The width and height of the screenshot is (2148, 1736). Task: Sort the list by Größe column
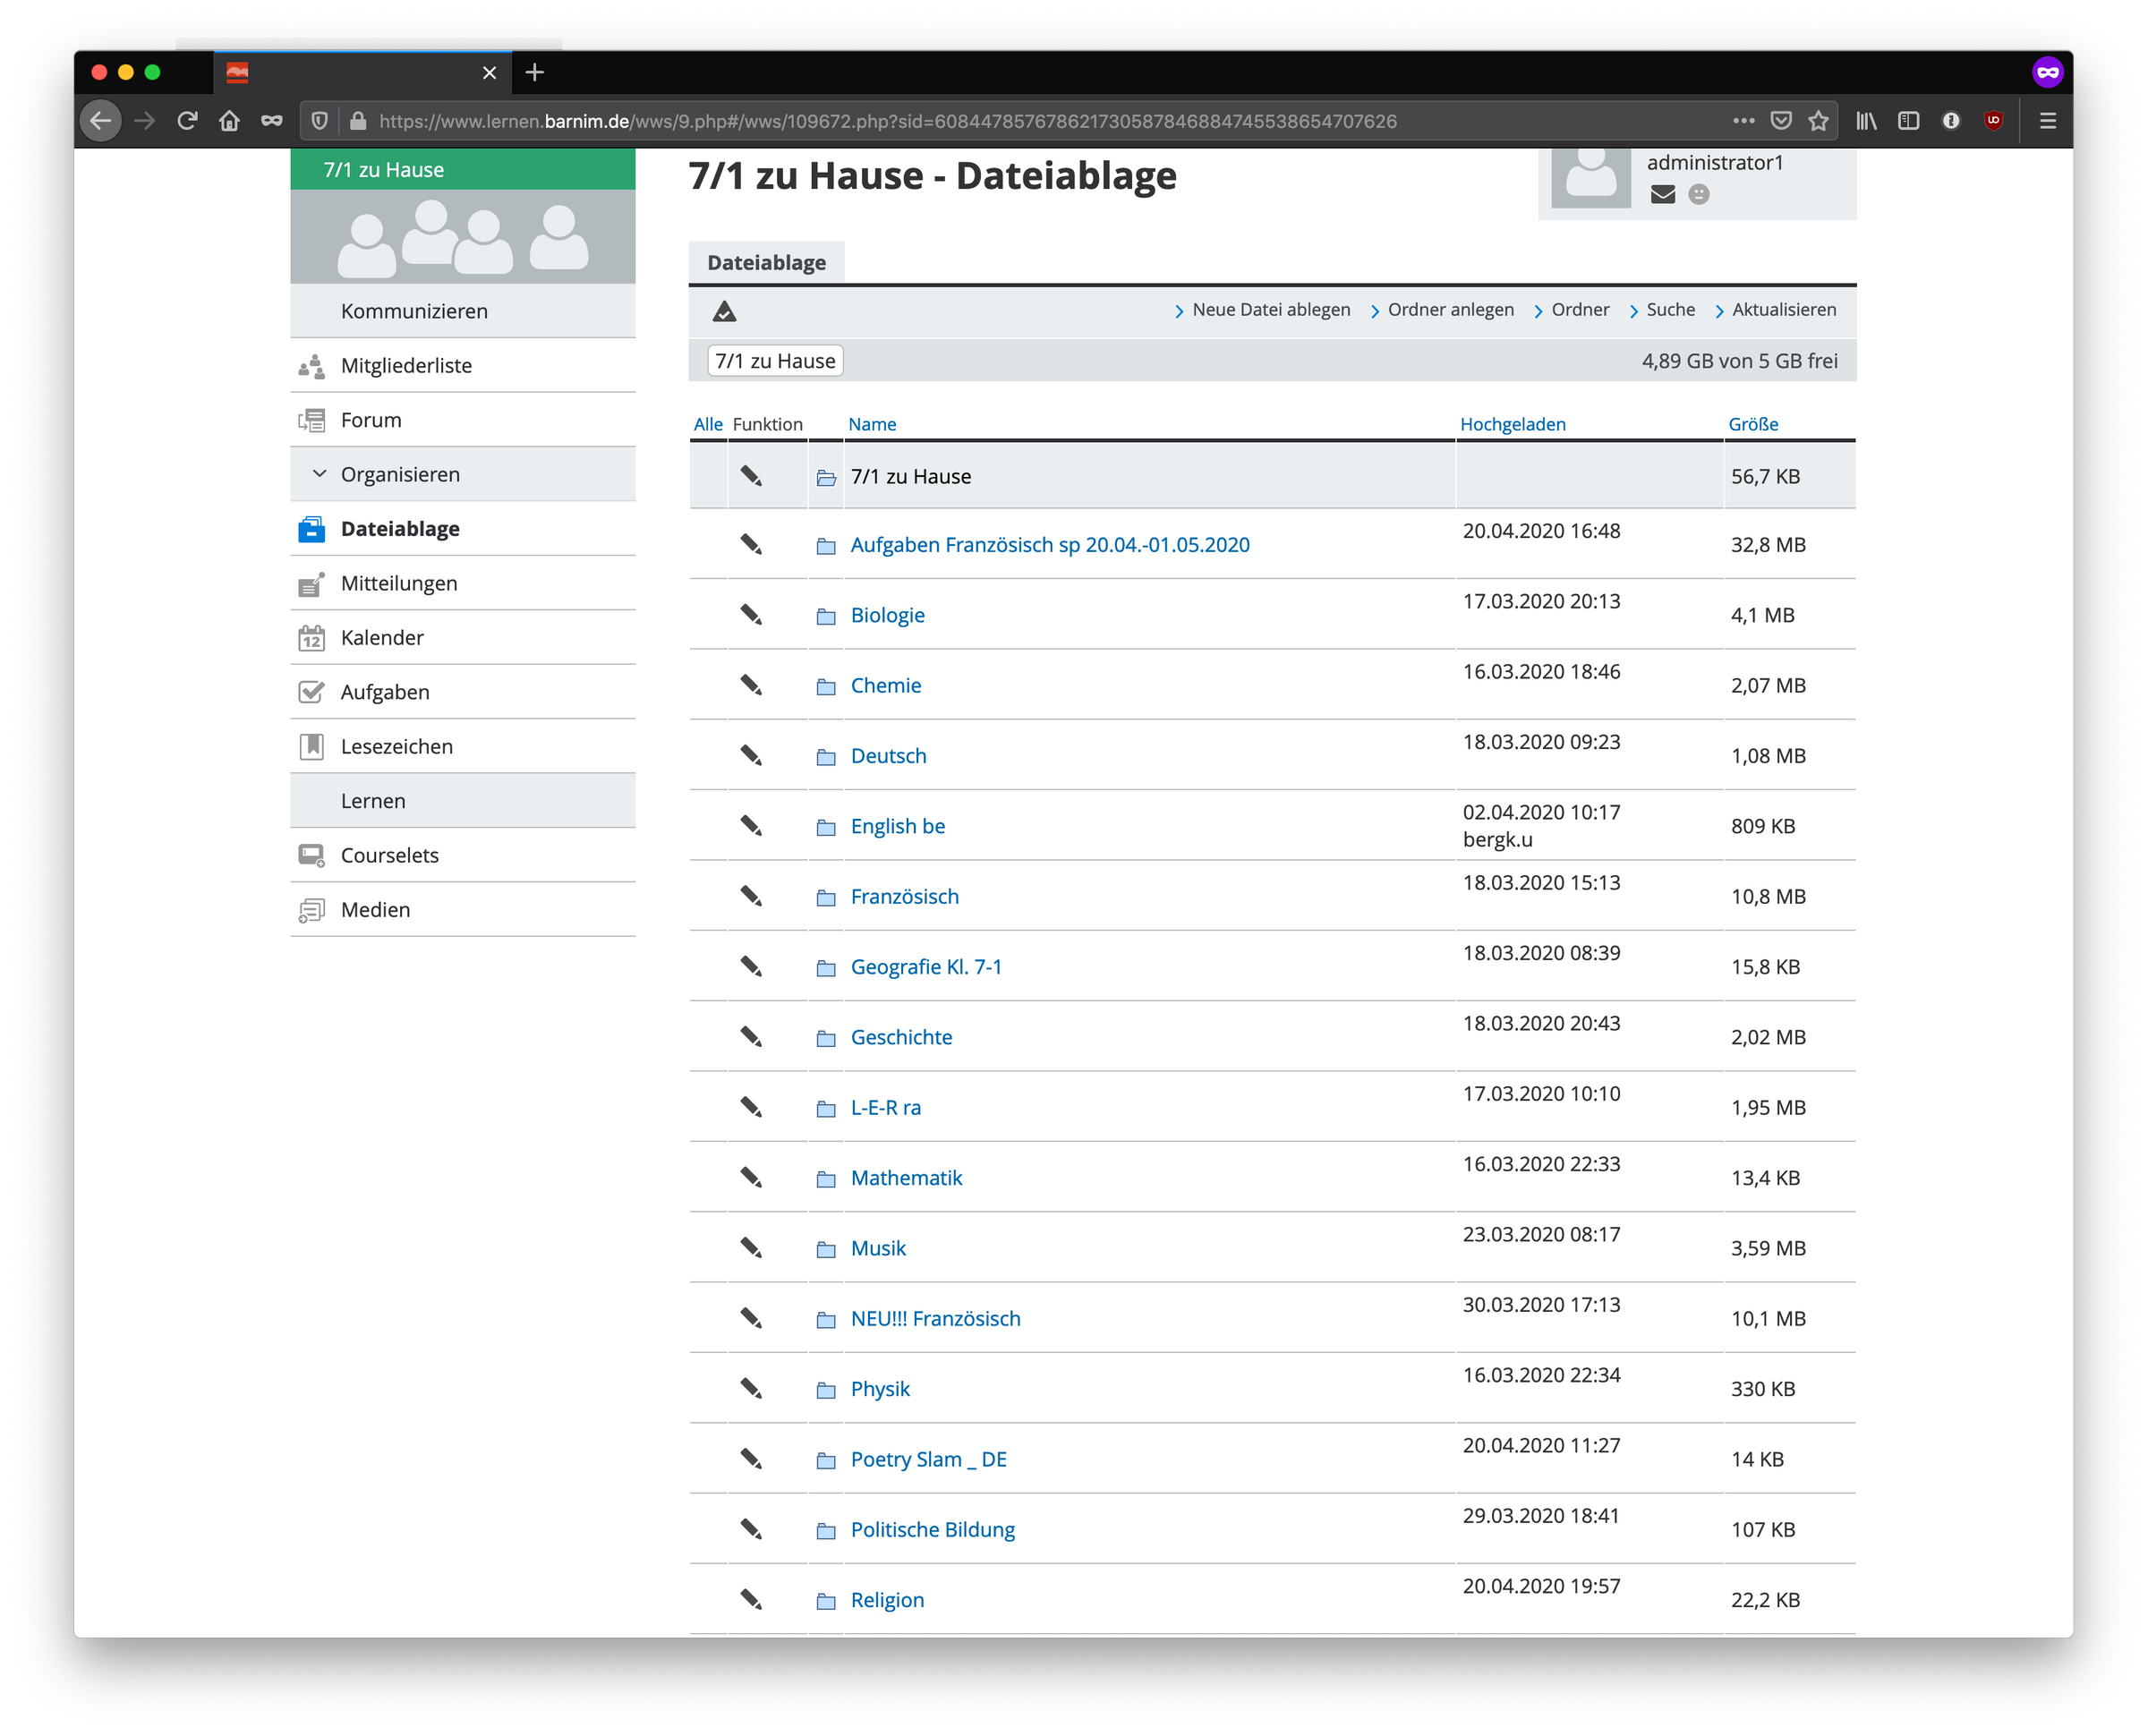[1752, 424]
